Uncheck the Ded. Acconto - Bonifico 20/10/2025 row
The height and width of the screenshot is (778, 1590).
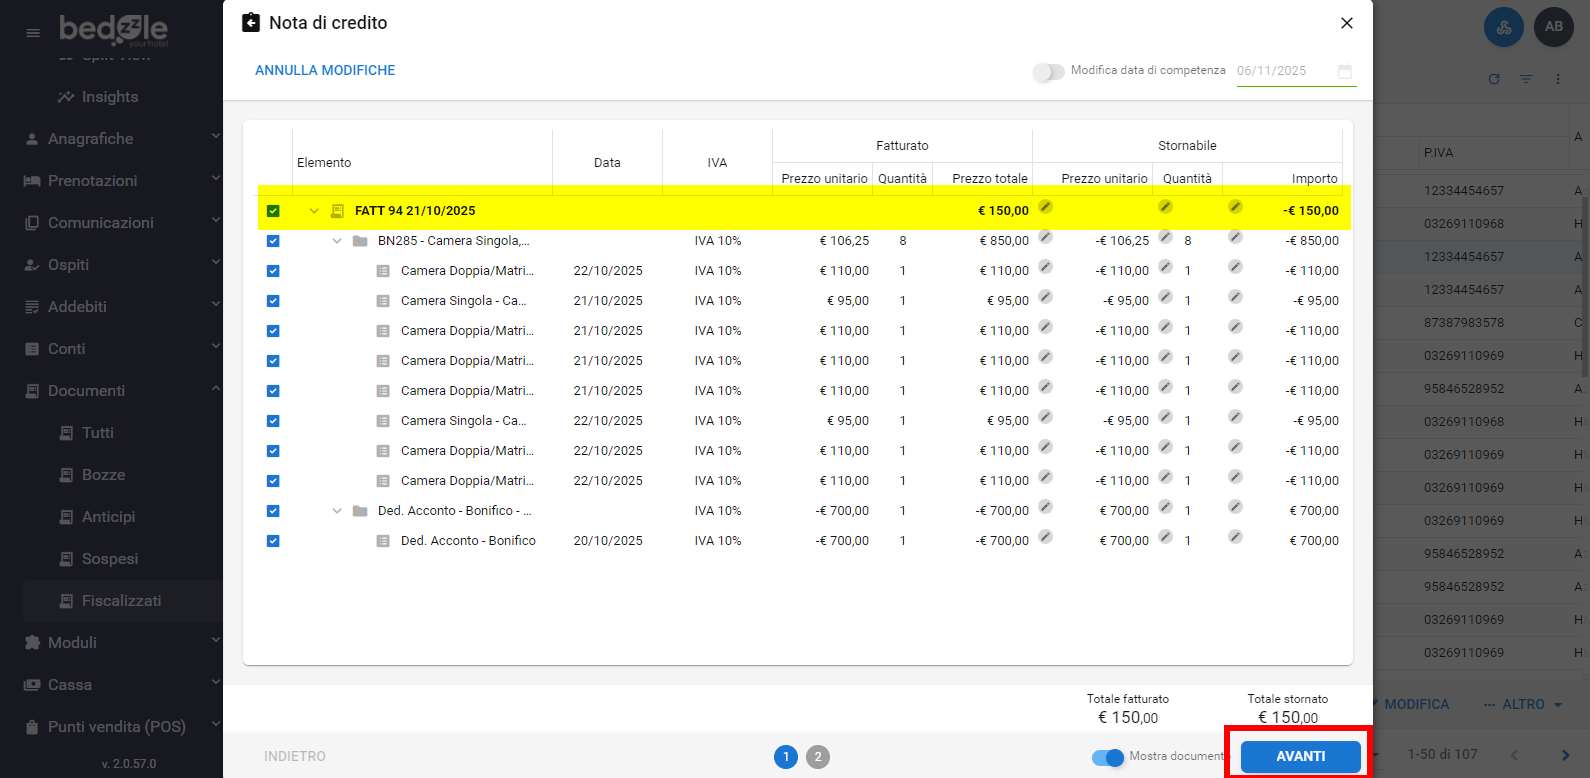(273, 541)
